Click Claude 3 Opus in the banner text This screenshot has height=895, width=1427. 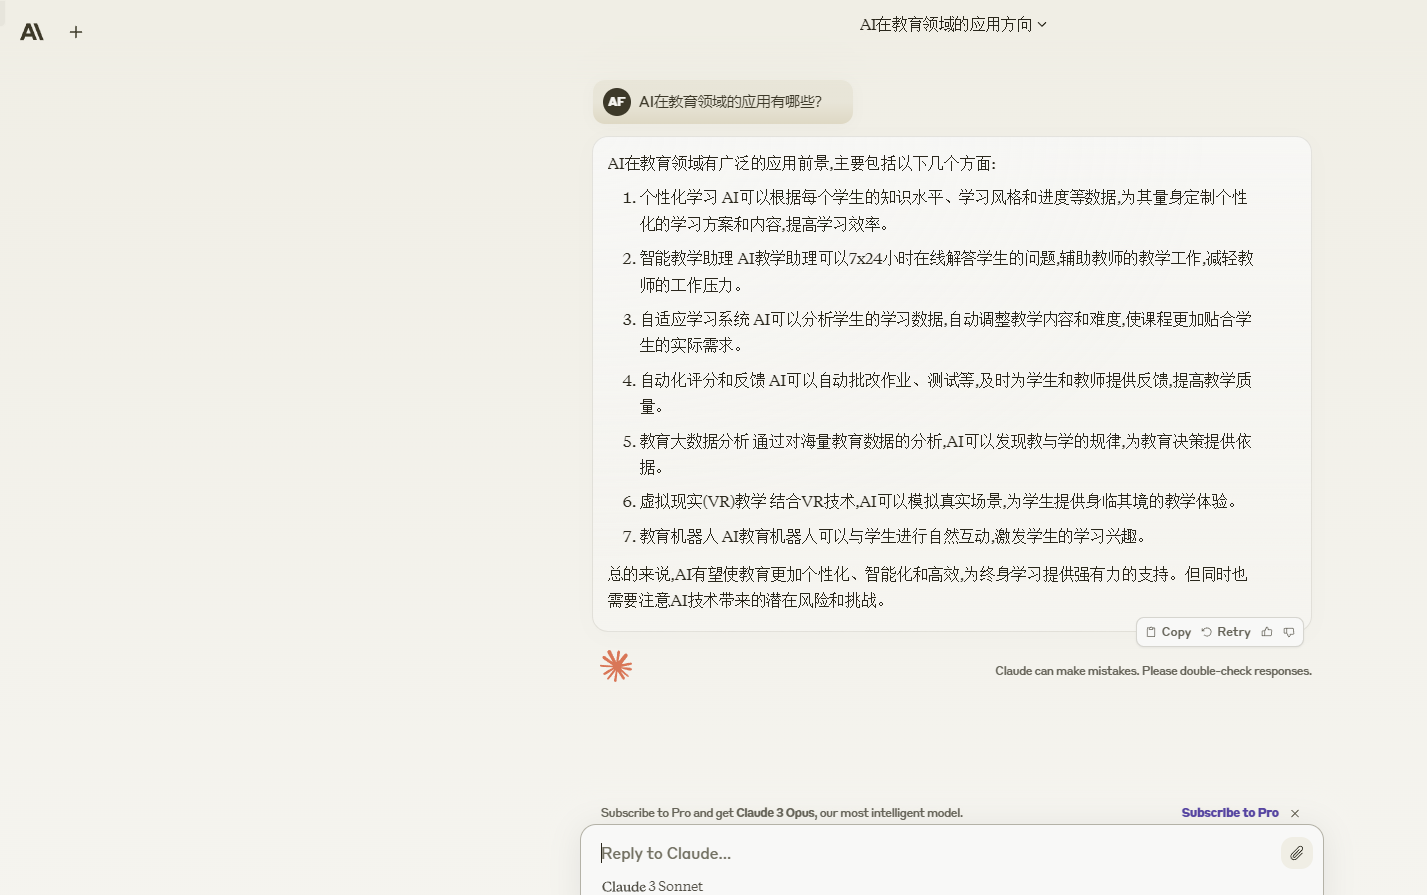point(775,813)
